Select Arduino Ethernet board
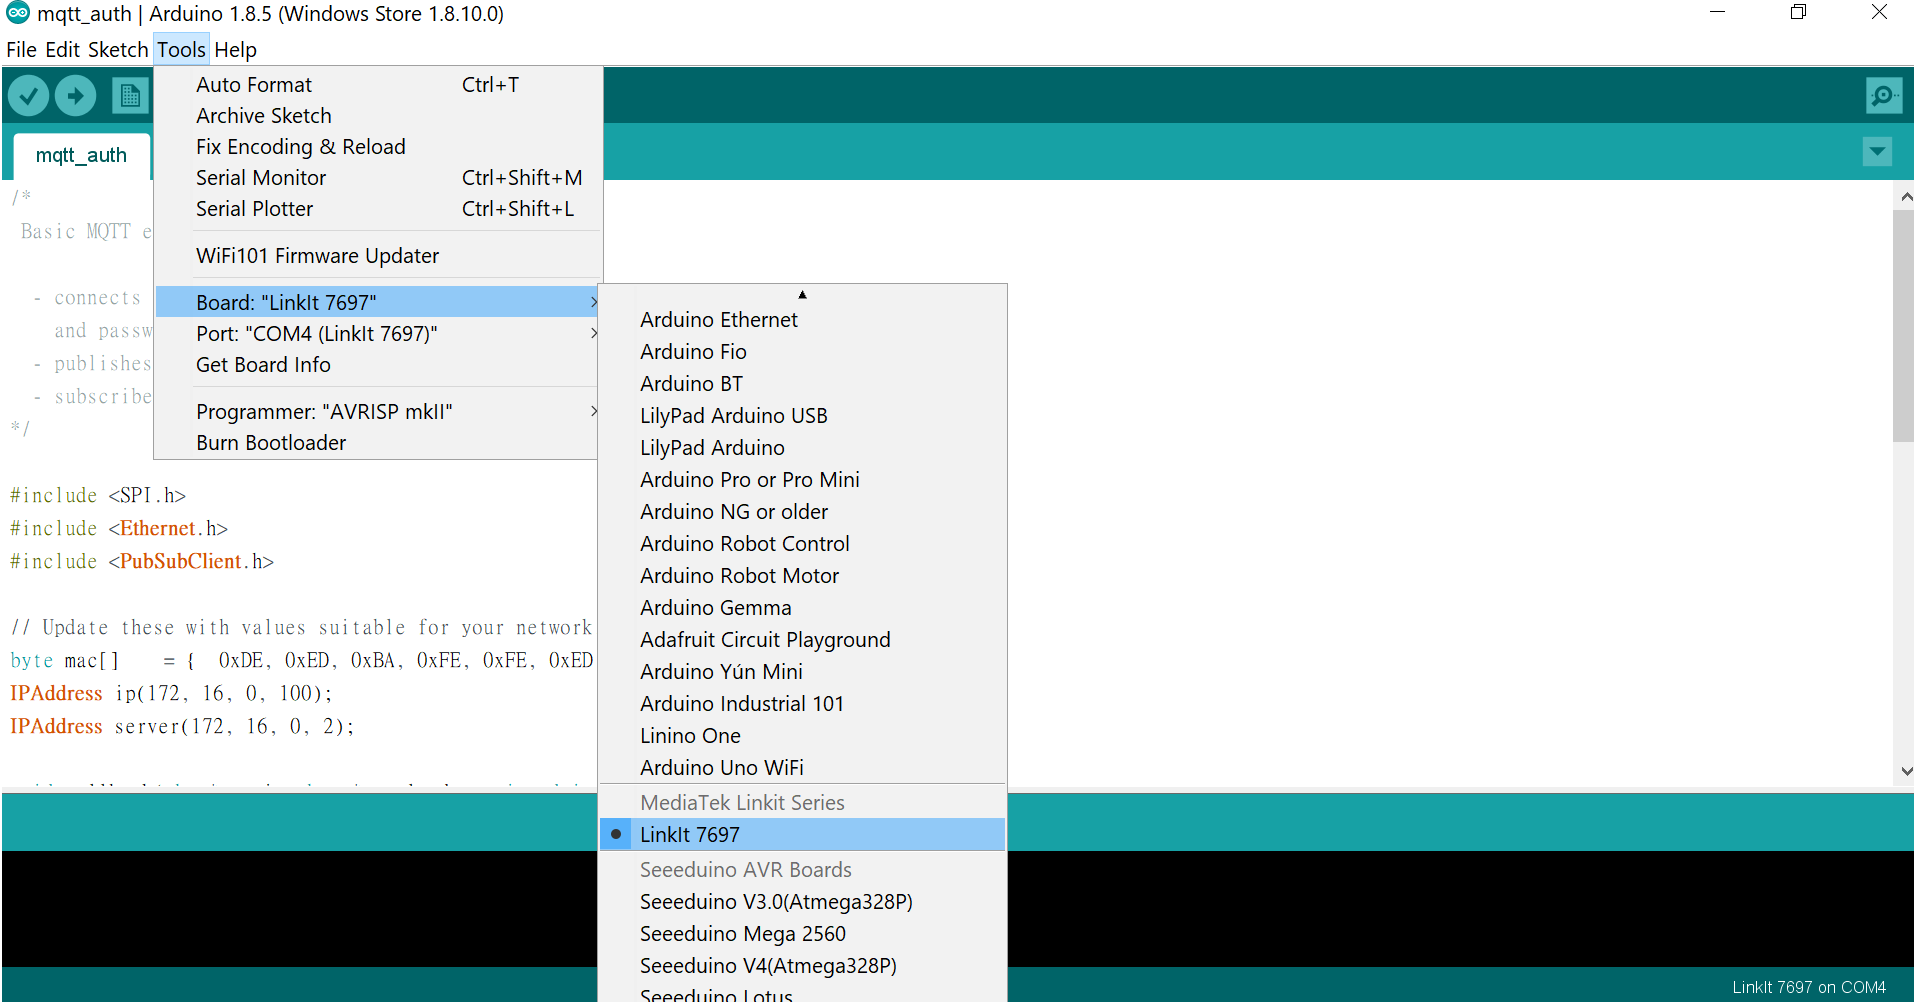Viewport: 1914px width, 1002px height. pos(802,320)
